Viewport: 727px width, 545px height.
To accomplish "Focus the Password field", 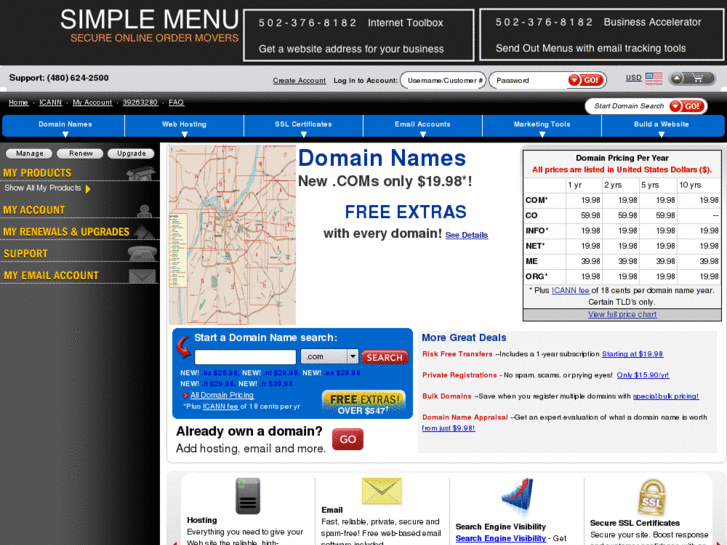I will pyautogui.click(x=529, y=80).
